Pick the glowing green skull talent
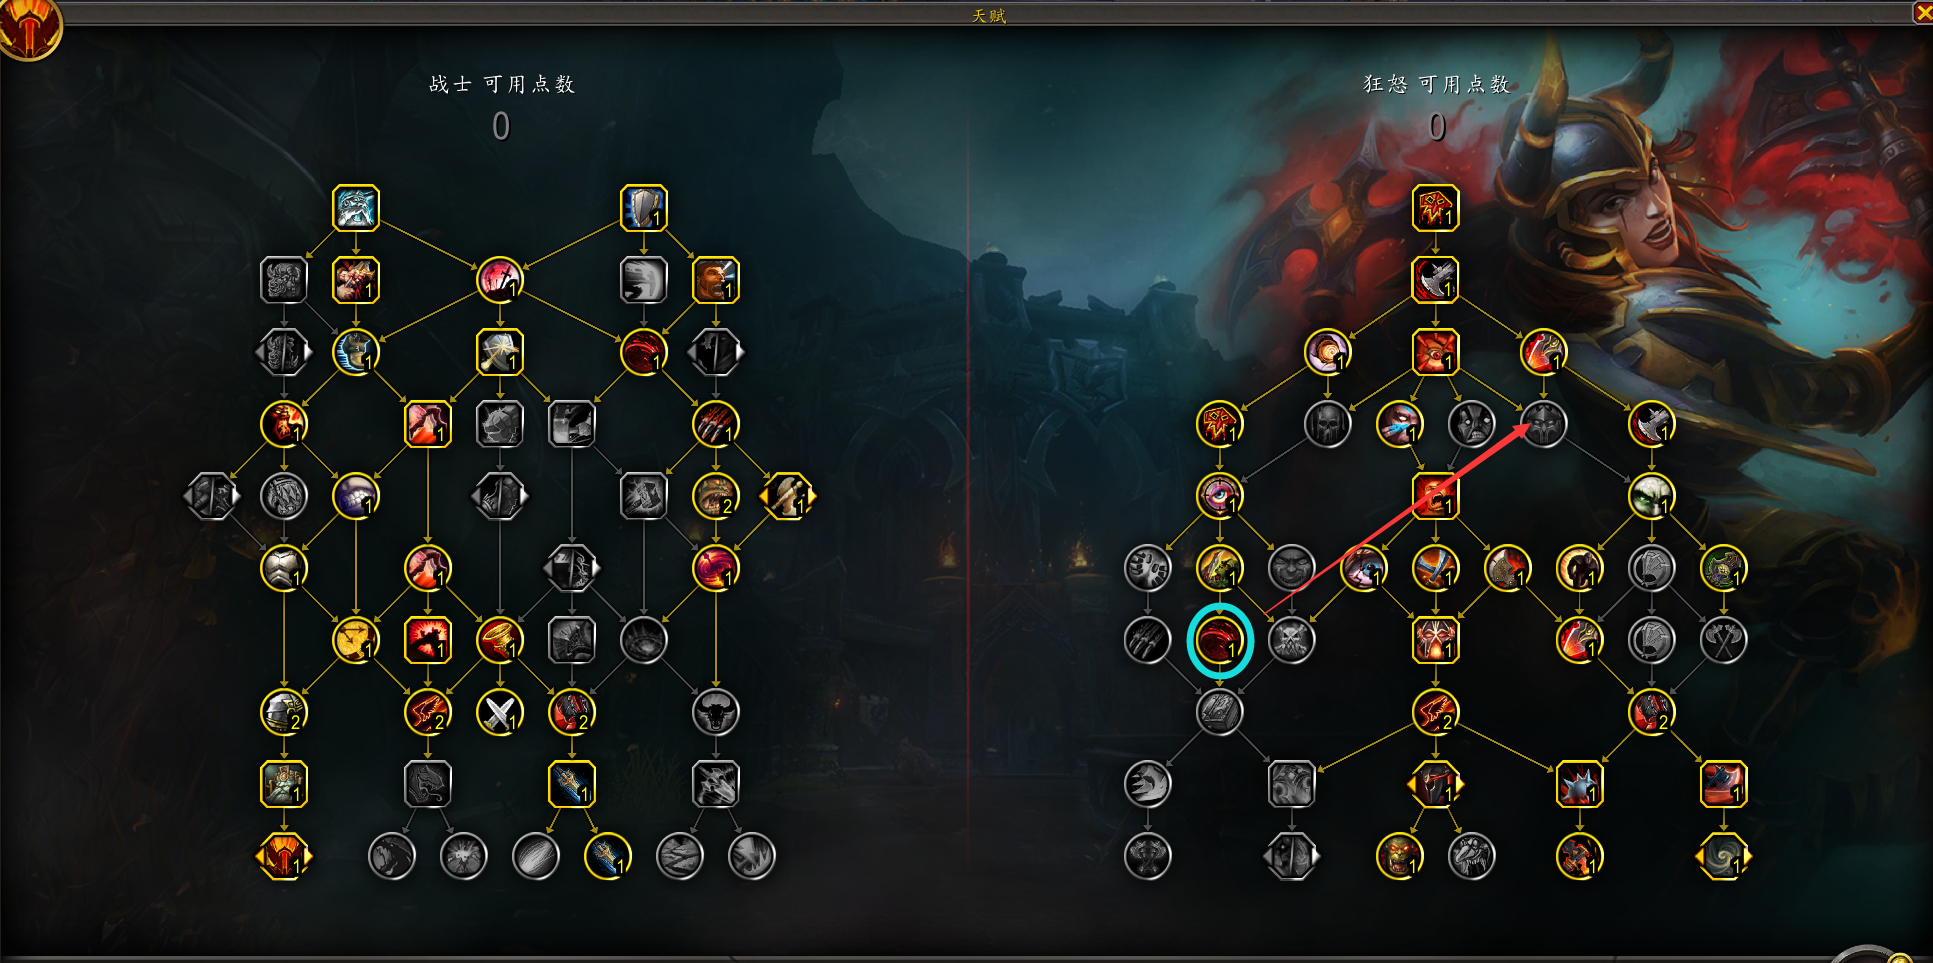Viewport: 1933px width, 963px height. click(1651, 496)
